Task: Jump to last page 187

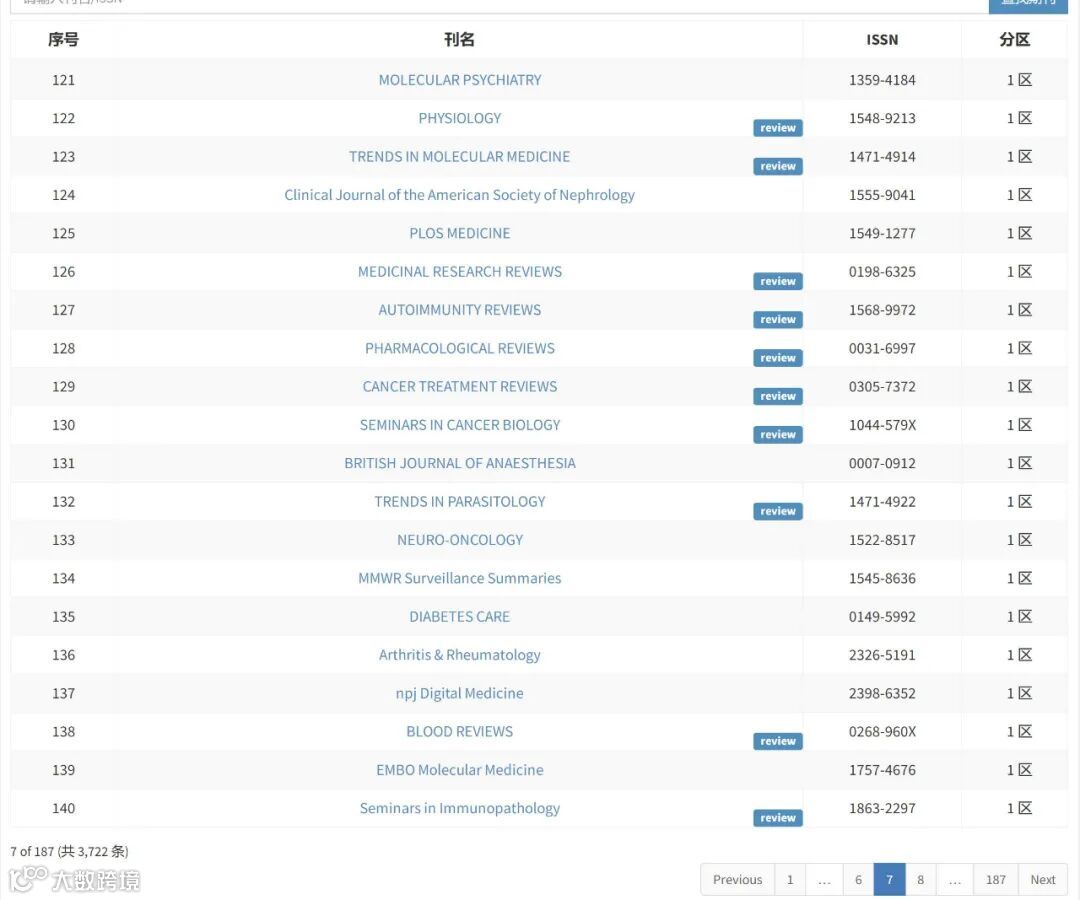Action: click(x=995, y=879)
